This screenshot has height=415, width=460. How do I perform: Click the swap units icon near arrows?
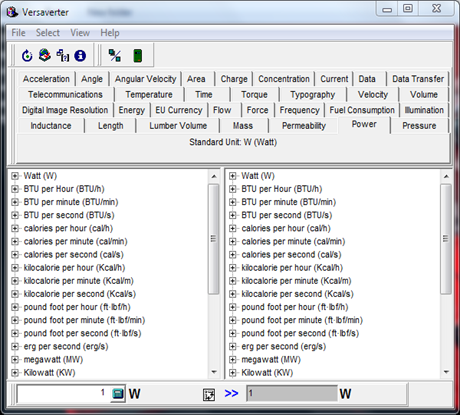tap(209, 394)
